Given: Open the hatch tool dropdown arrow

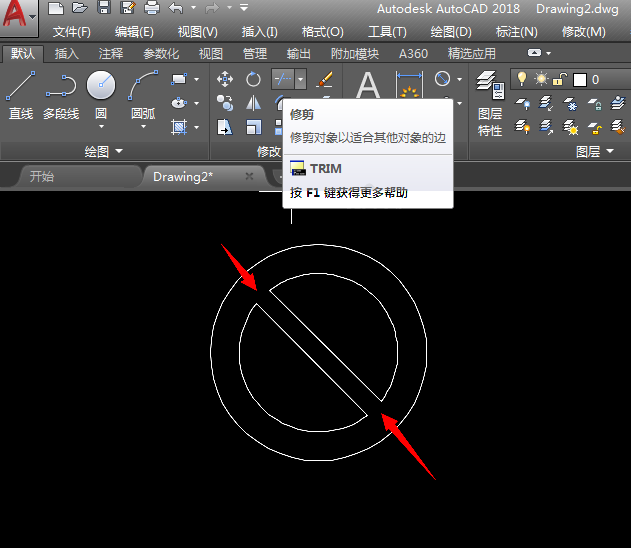Looking at the screenshot, I should point(196,128).
